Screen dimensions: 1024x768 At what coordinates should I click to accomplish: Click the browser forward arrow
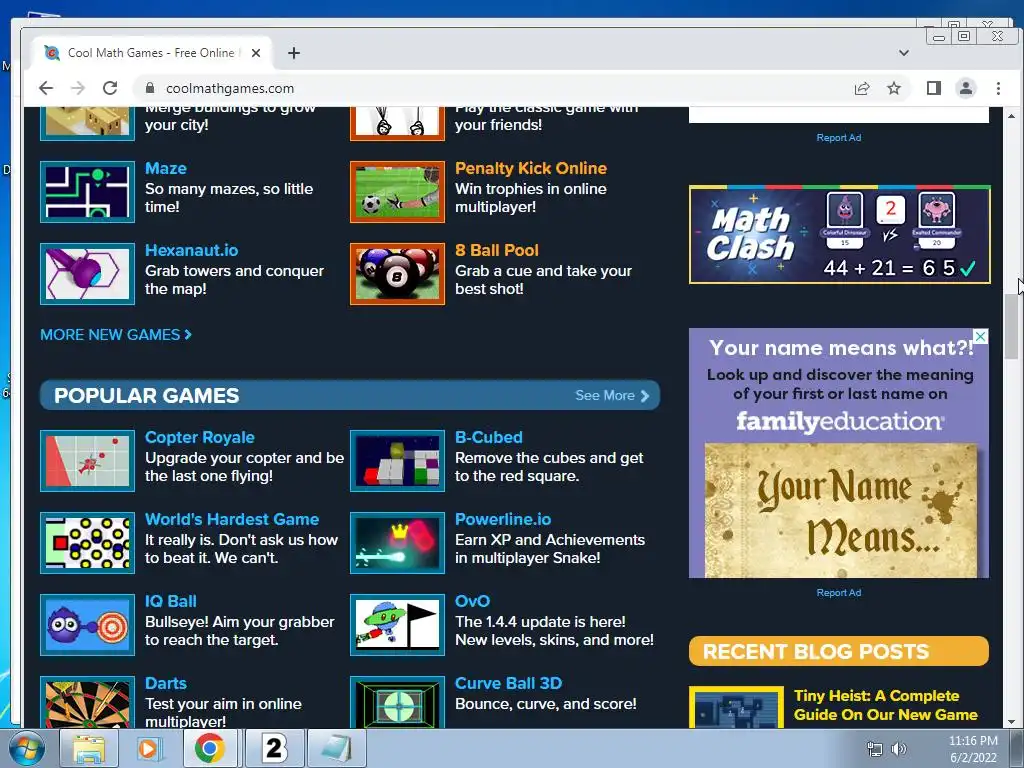coord(78,88)
